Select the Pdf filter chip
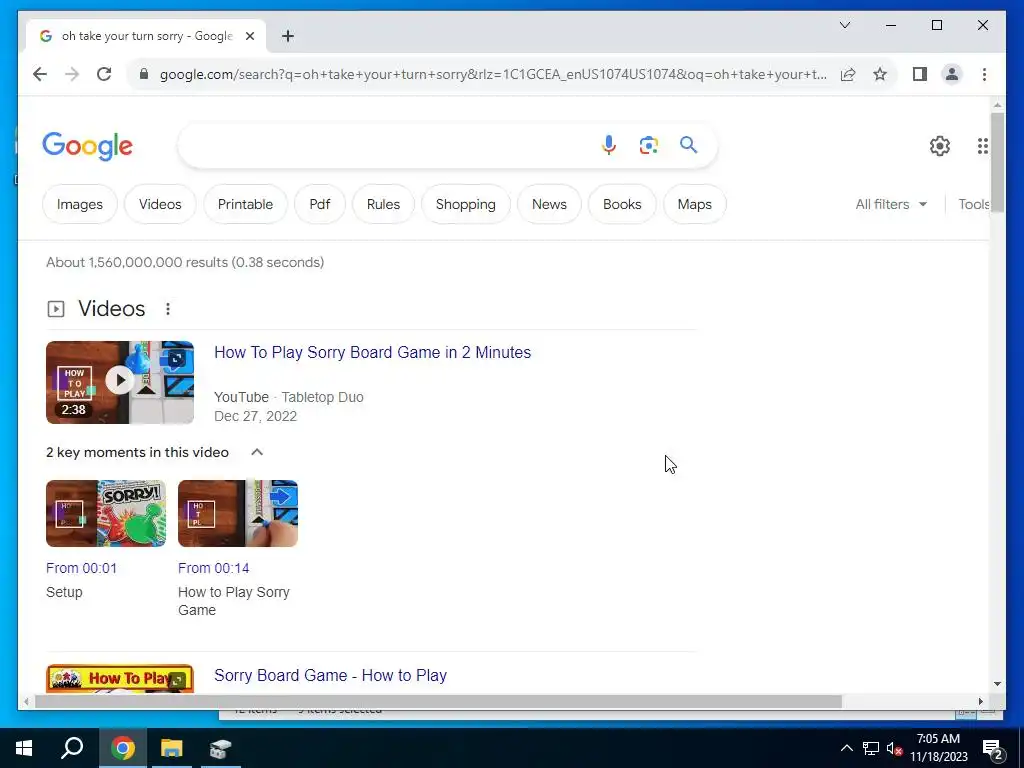The image size is (1024, 768). point(319,204)
